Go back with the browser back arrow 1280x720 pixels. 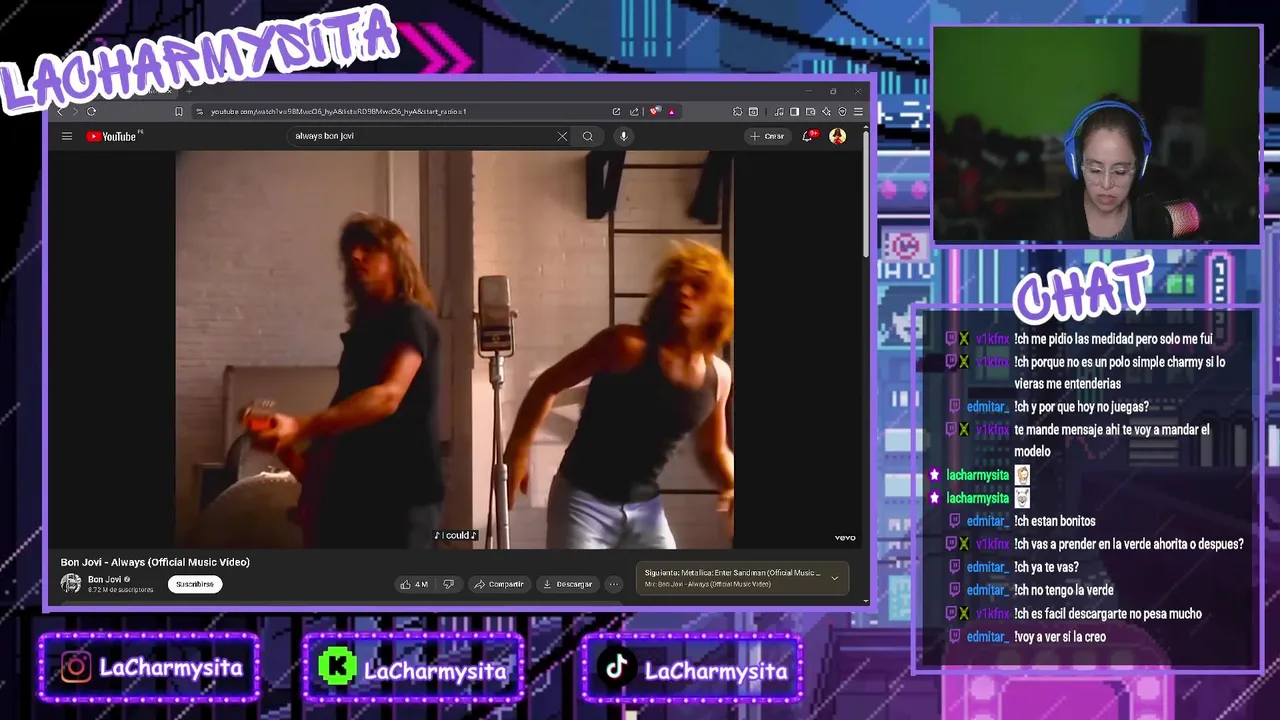point(60,111)
